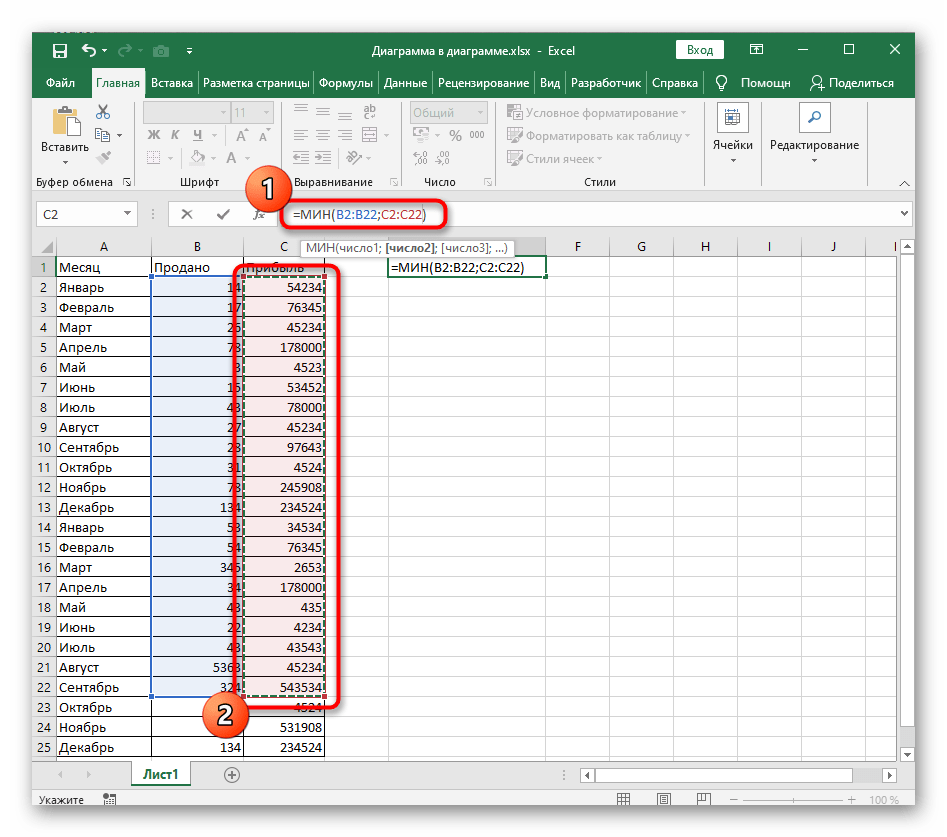
Task: Click the Format Painter brush icon
Action: pyautogui.click(x=103, y=158)
